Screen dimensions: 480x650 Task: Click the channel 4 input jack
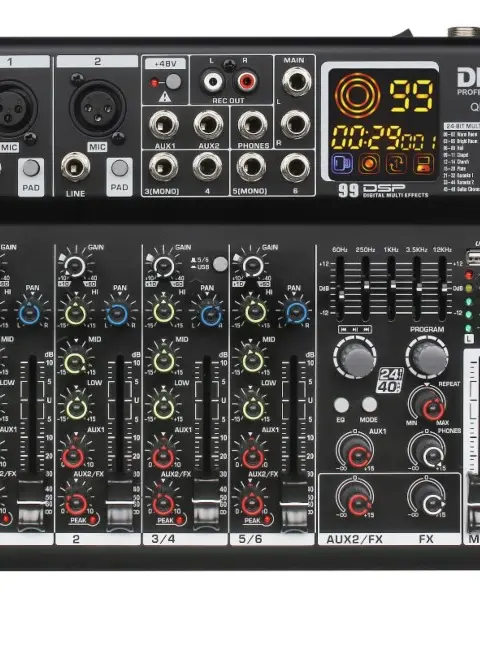[207, 167]
